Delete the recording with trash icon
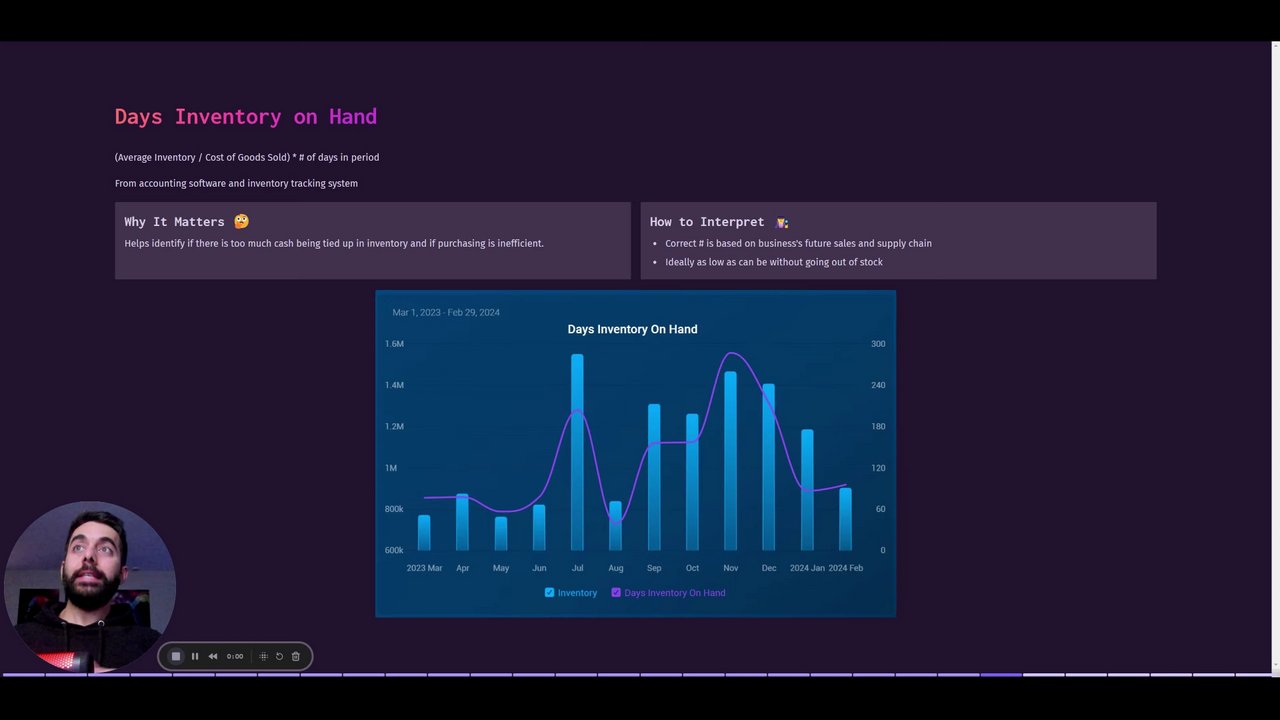The image size is (1280, 720). (296, 656)
